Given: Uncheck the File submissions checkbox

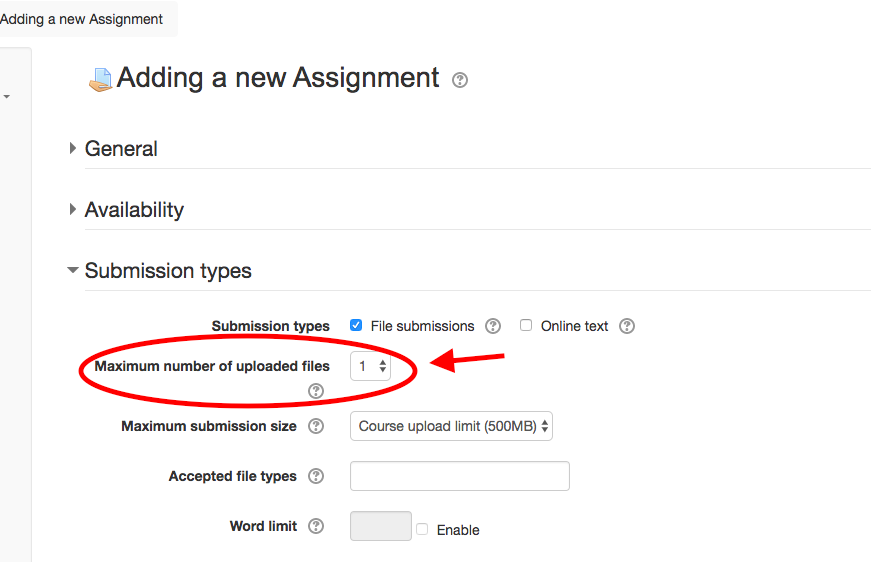Looking at the screenshot, I should click(x=356, y=325).
